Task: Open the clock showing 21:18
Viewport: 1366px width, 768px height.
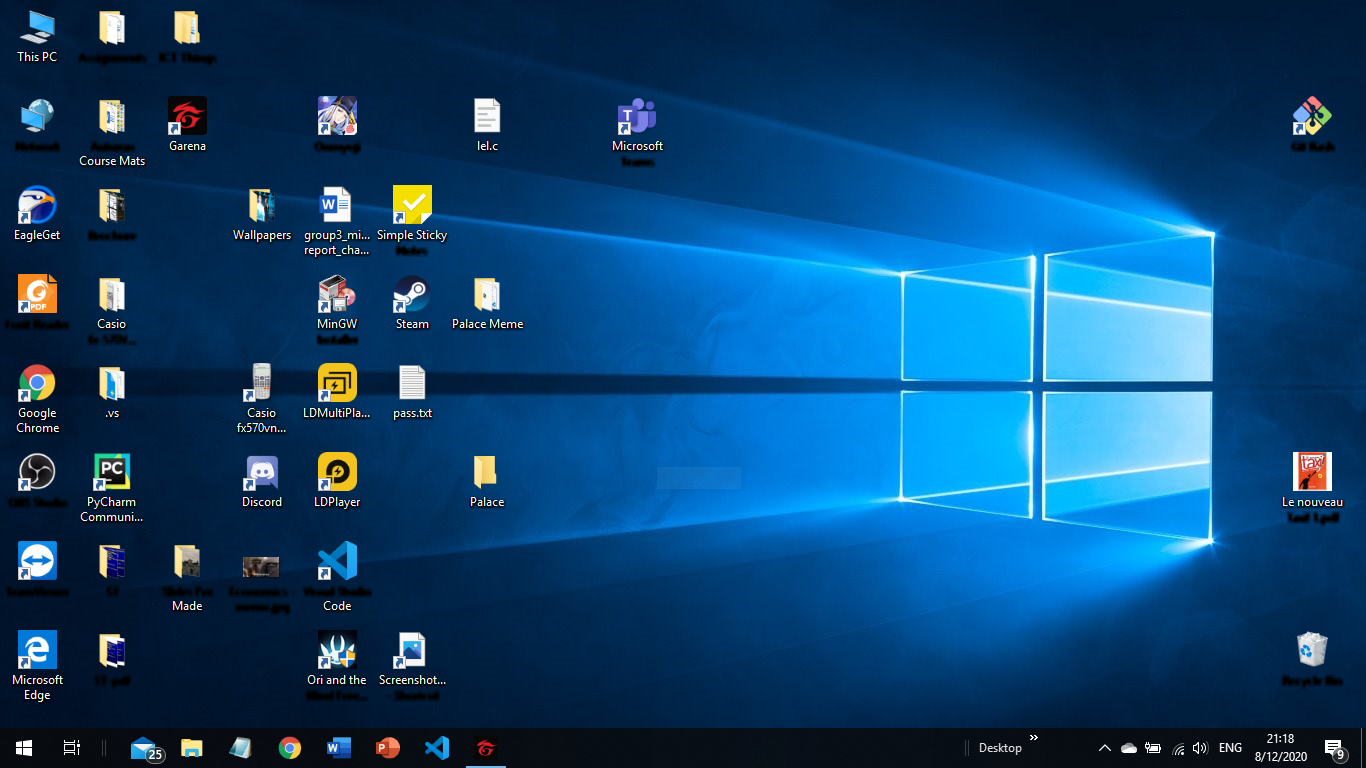Action: [x=1280, y=748]
